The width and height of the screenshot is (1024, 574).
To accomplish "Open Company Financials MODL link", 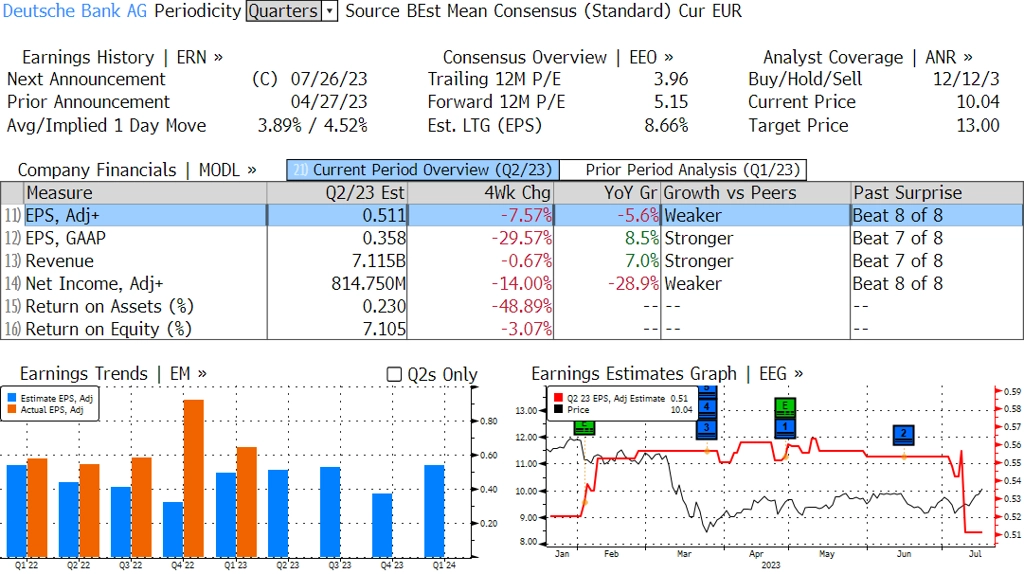I will coord(136,170).
